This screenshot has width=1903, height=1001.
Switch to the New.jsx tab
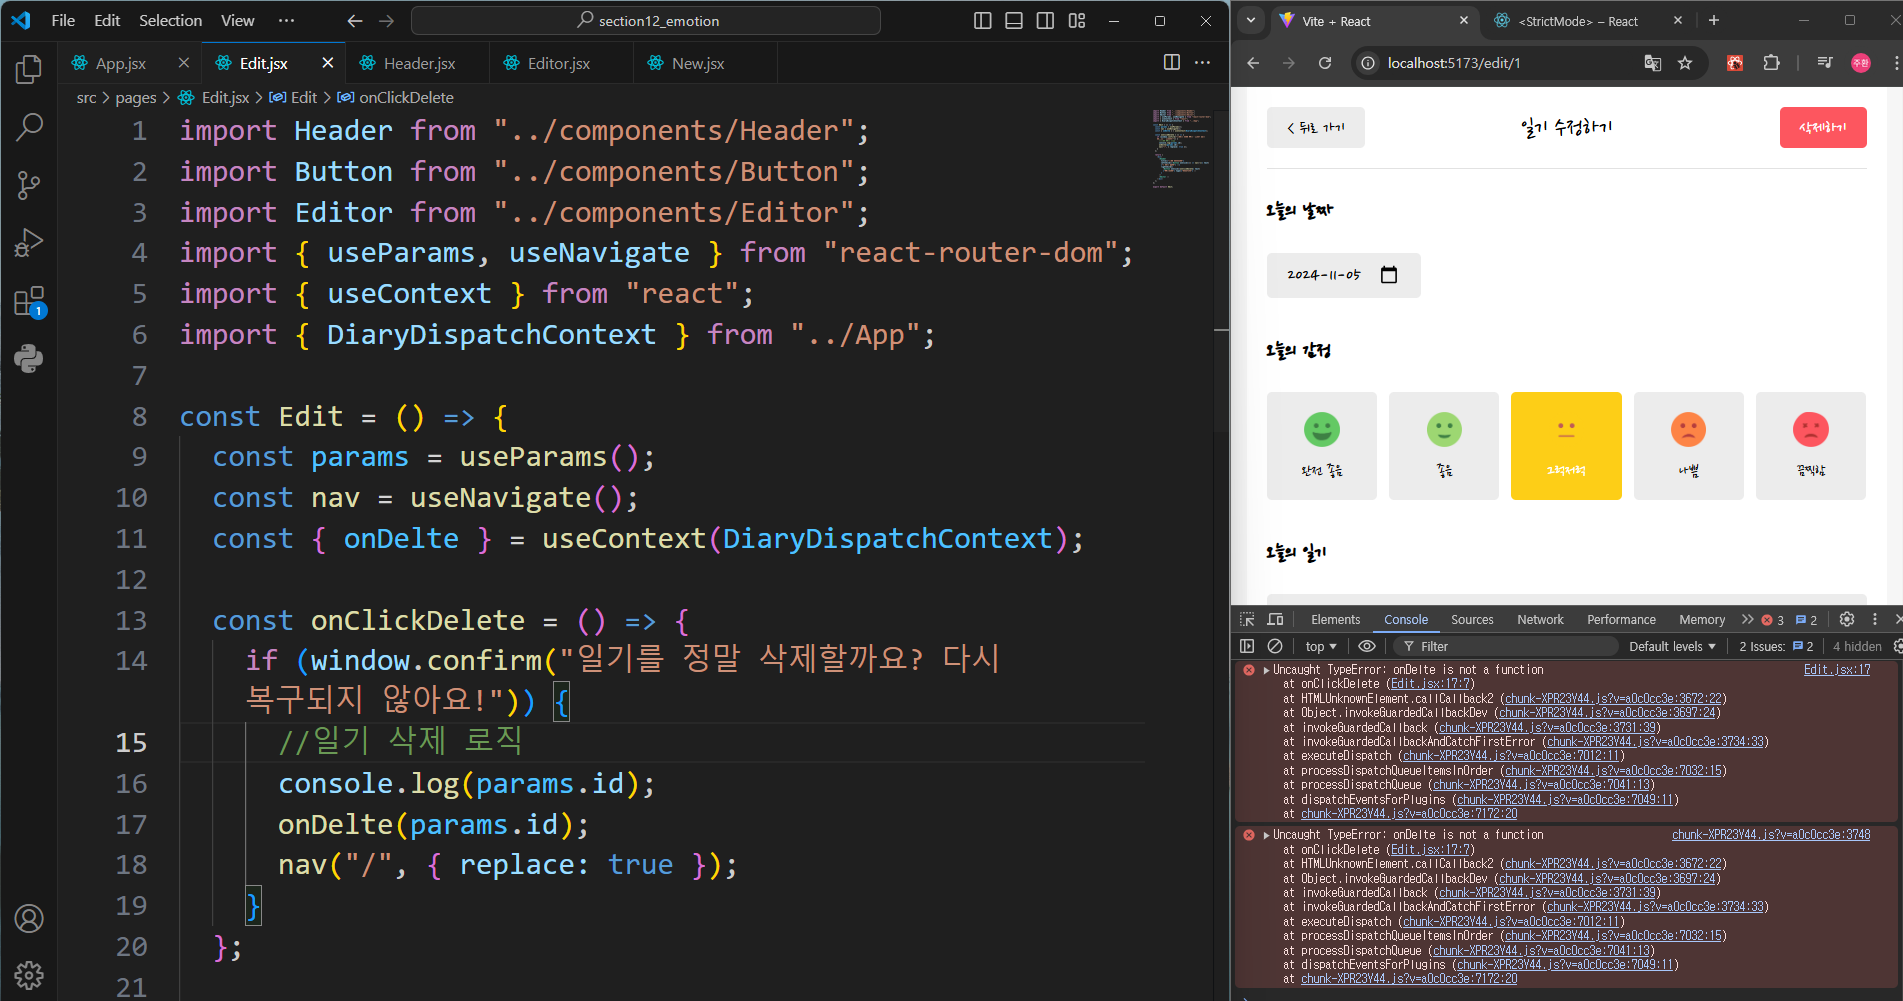coord(698,63)
